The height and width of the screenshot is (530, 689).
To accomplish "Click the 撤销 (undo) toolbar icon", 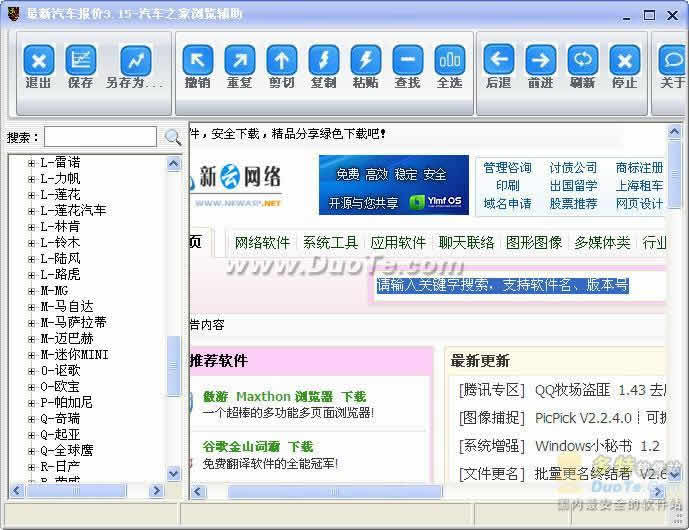I will (x=198, y=60).
